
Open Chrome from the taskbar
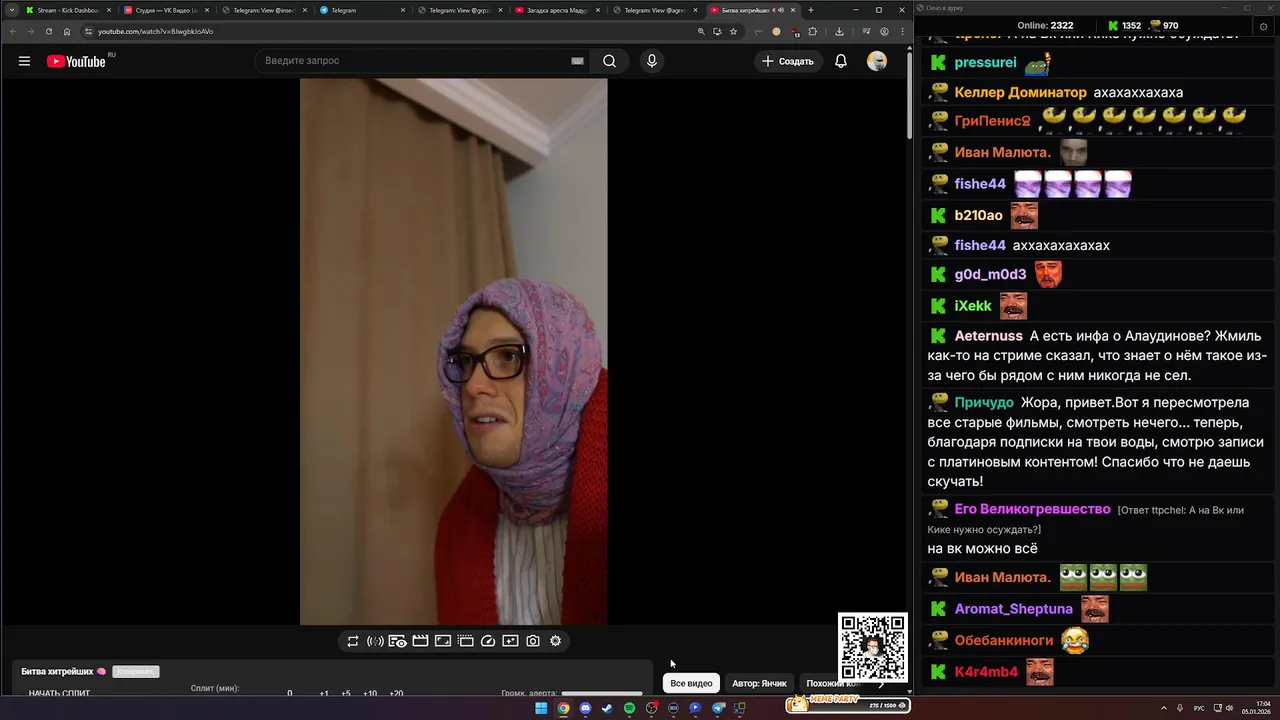click(x=563, y=708)
